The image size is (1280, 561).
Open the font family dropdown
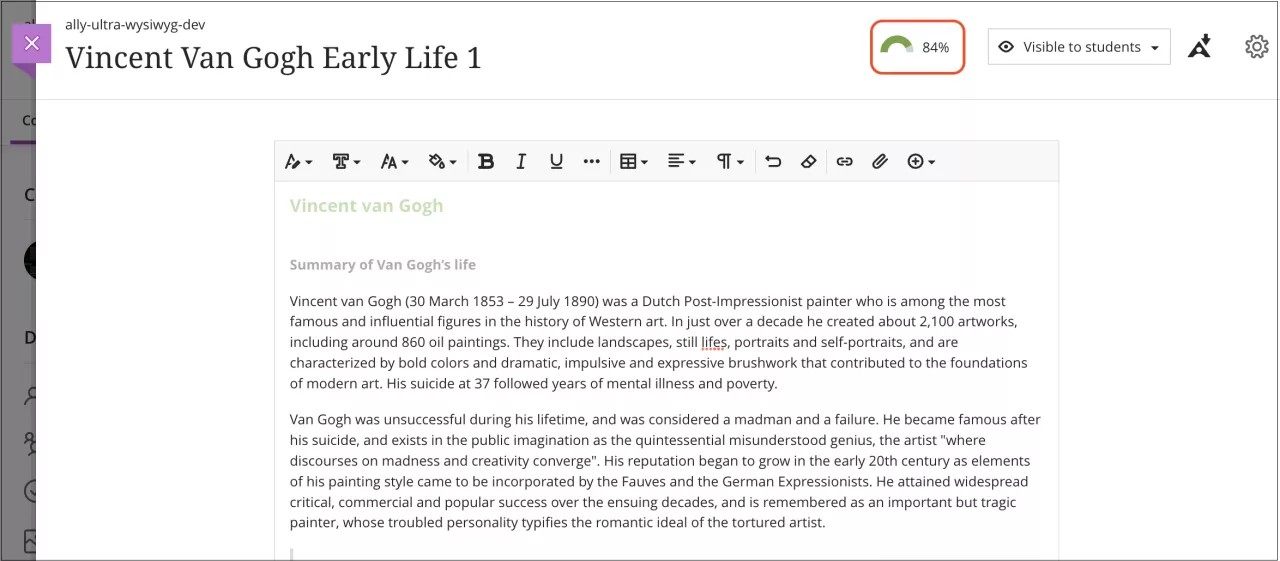(346, 161)
